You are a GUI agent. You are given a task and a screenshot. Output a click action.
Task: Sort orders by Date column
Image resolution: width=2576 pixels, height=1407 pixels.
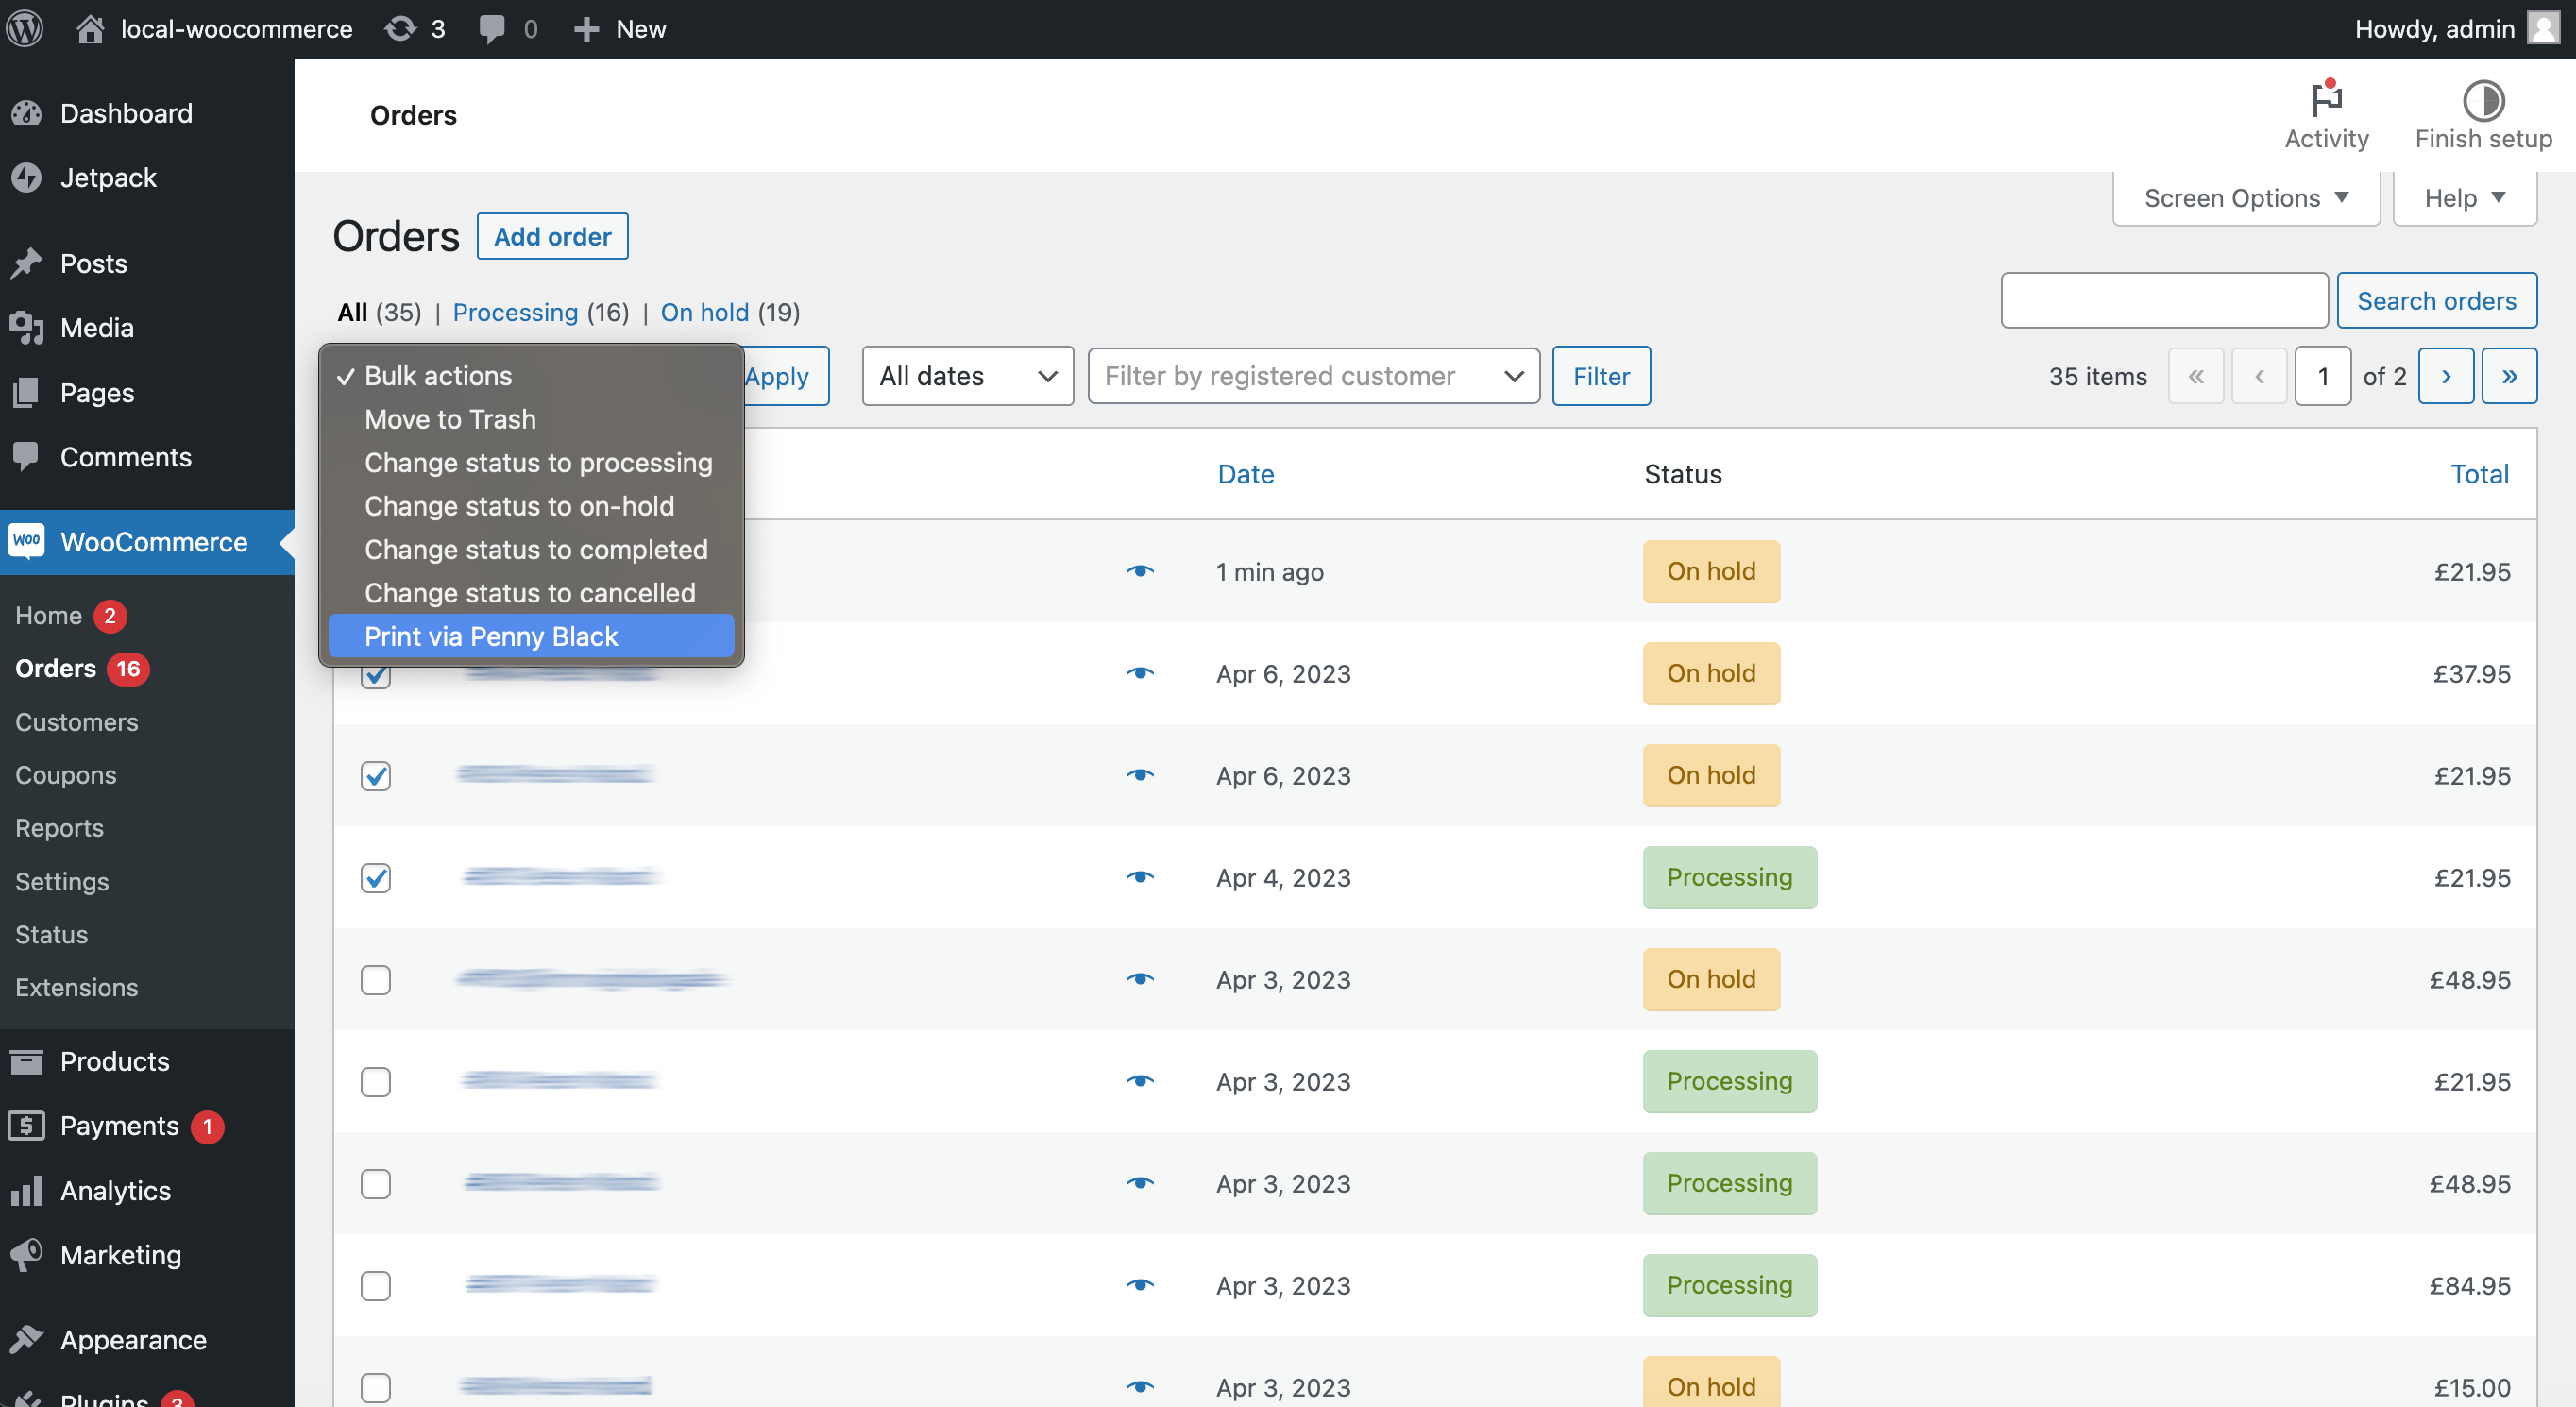coord(1246,474)
